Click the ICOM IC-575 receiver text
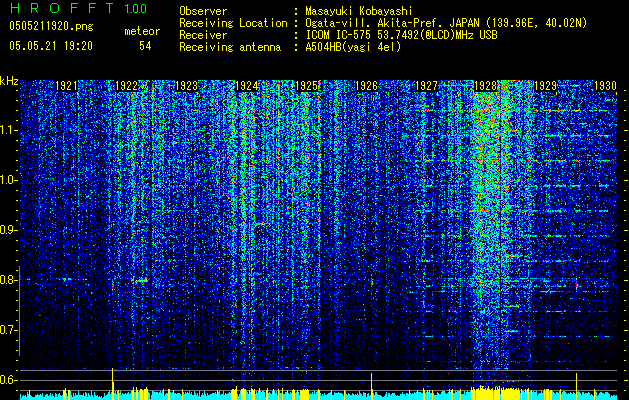The width and height of the screenshot is (629, 400). 401,36
